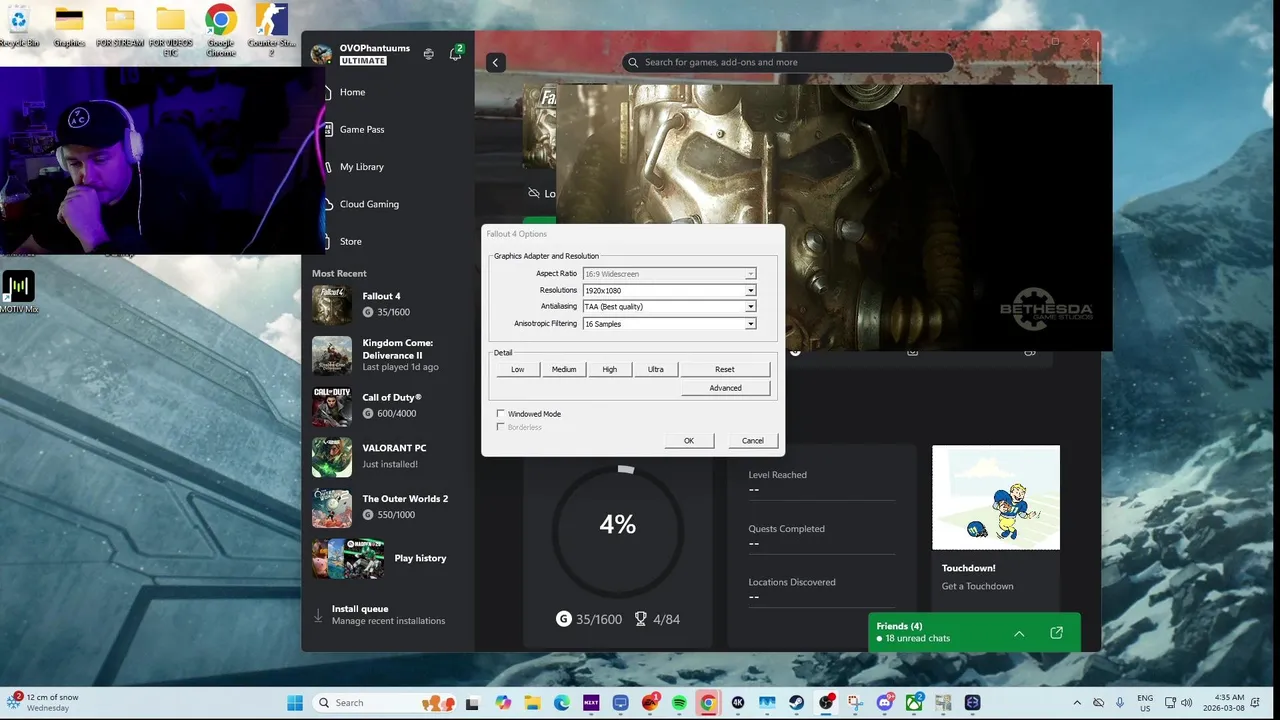Open Windows Start menu
Screen dimensions: 1280x720
[x=295, y=703]
